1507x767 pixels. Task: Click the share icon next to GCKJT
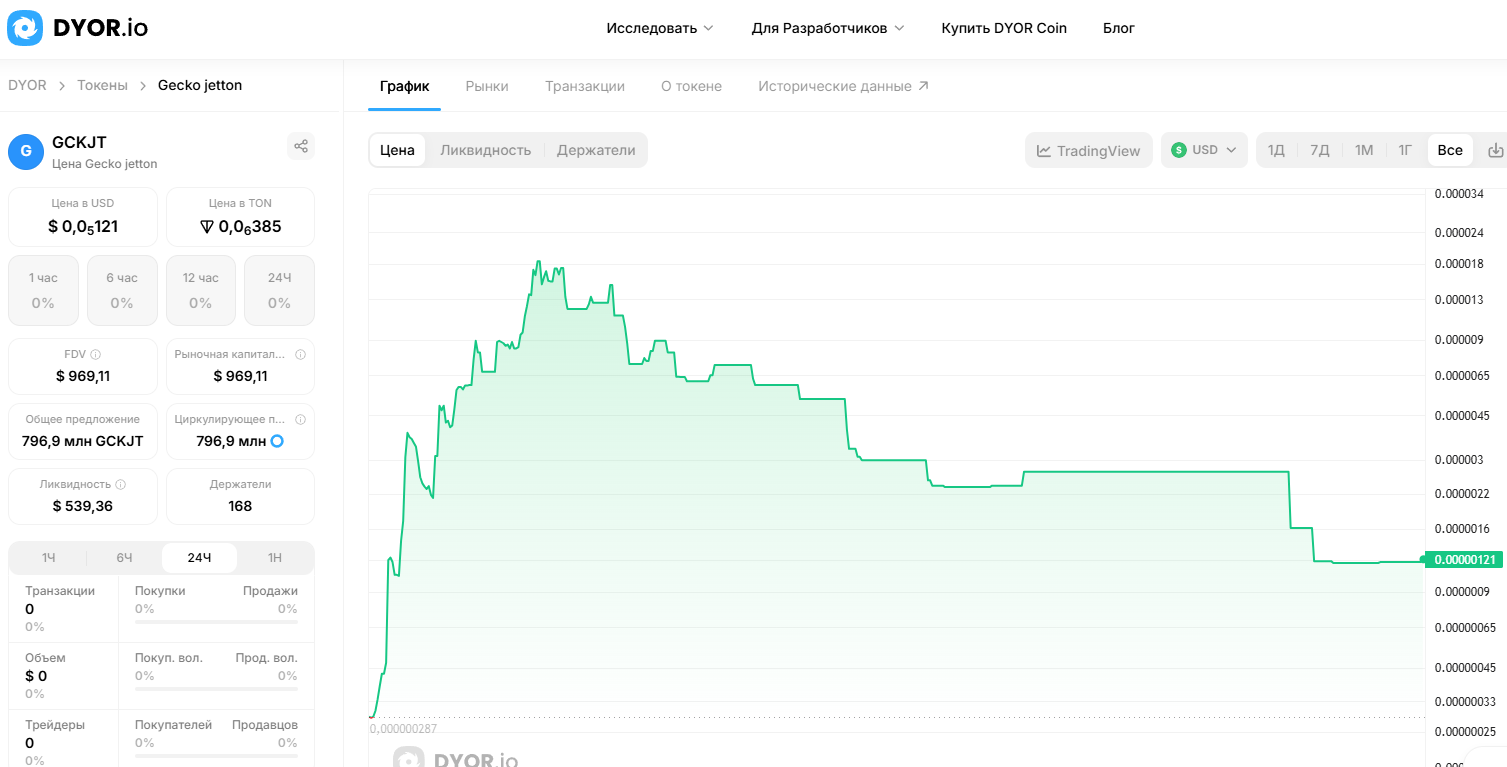click(301, 146)
